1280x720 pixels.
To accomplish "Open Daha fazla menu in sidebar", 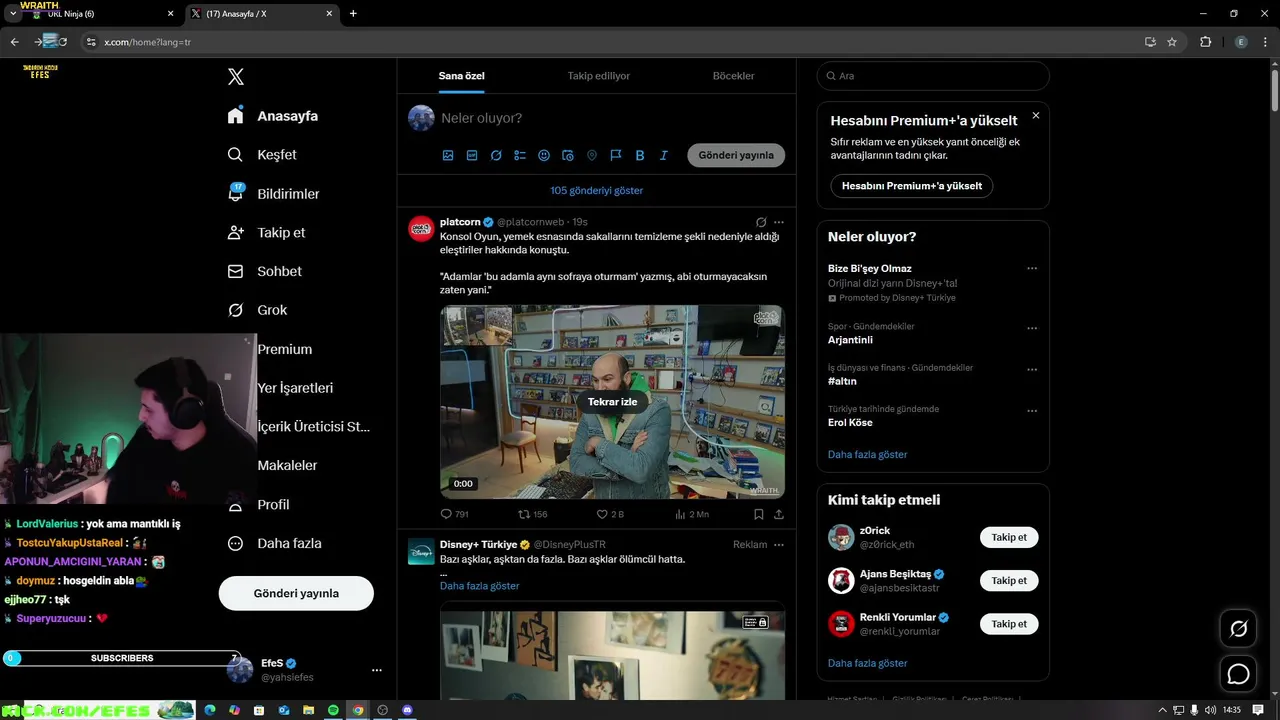I will pos(289,543).
